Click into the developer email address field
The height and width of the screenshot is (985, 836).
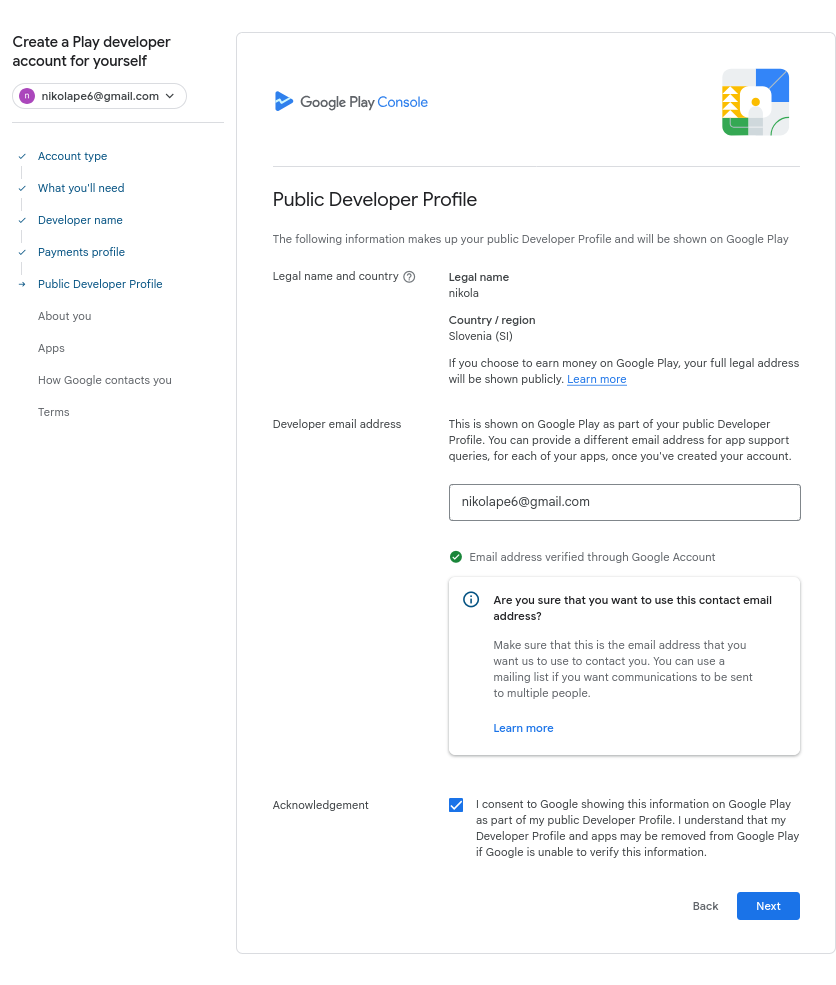(x=624, y=502)
